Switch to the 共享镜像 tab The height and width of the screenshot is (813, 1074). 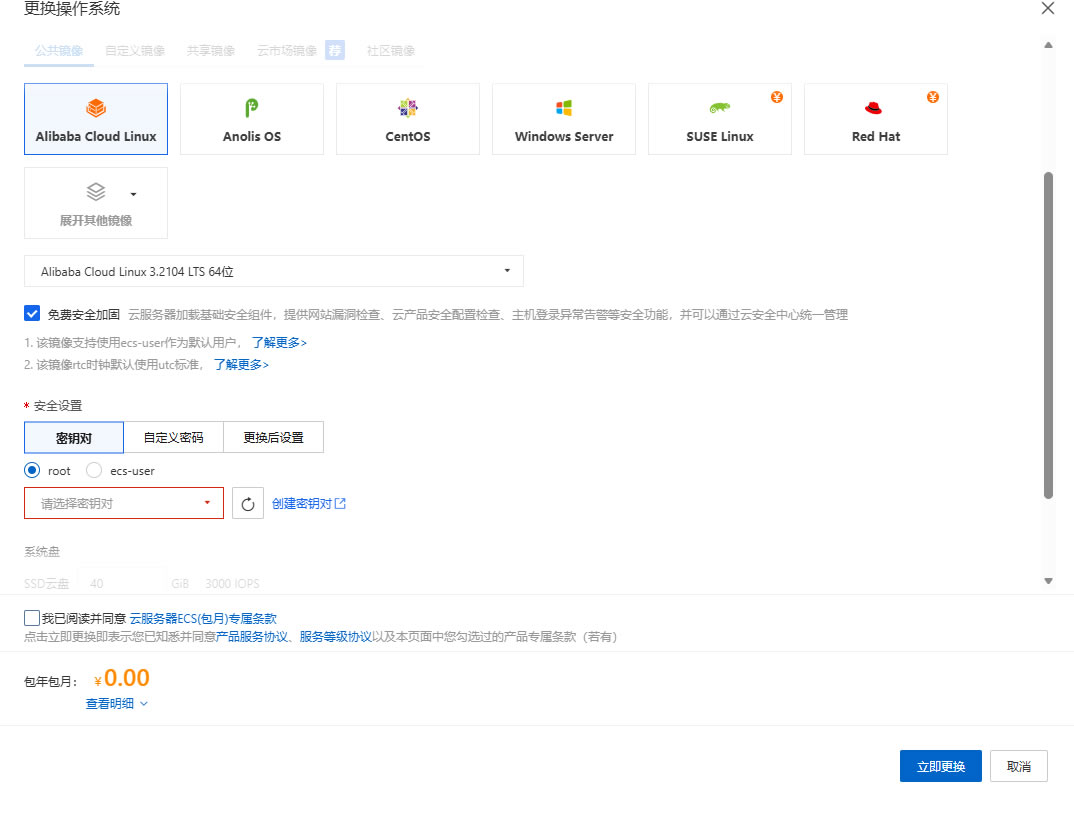(211, 51)
